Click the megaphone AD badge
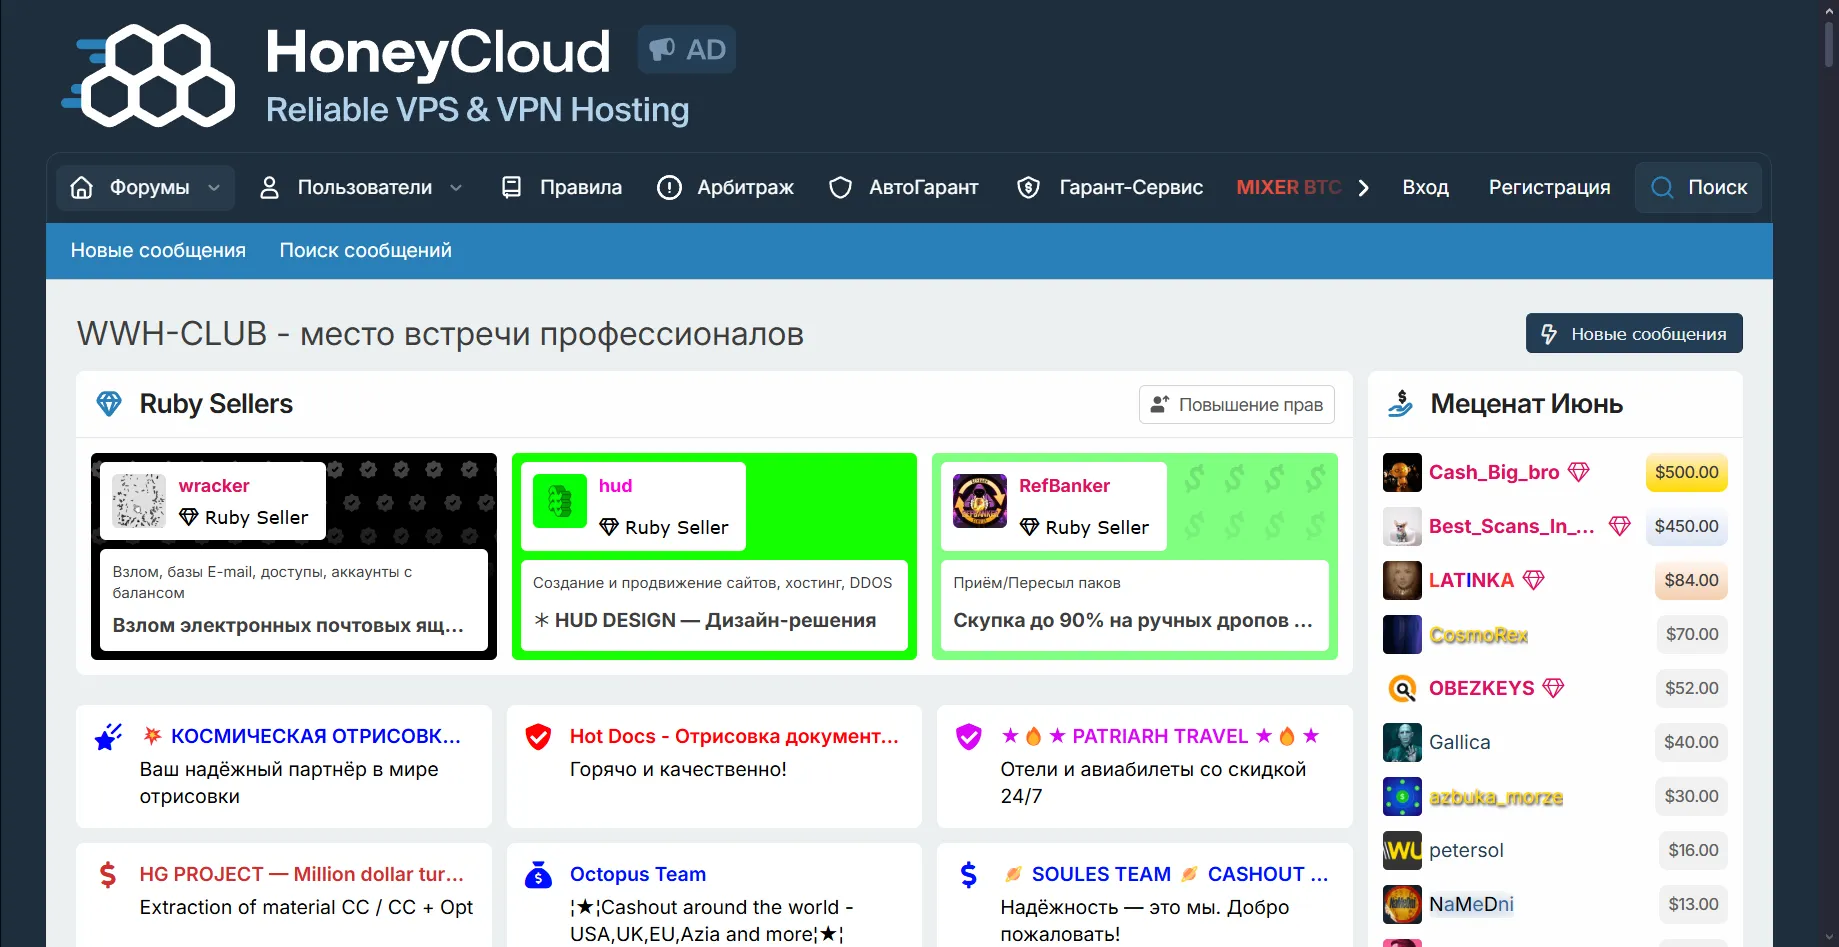Image resolution: width=1839 pixels, height=947 pixels. click(x=687, y=50)
